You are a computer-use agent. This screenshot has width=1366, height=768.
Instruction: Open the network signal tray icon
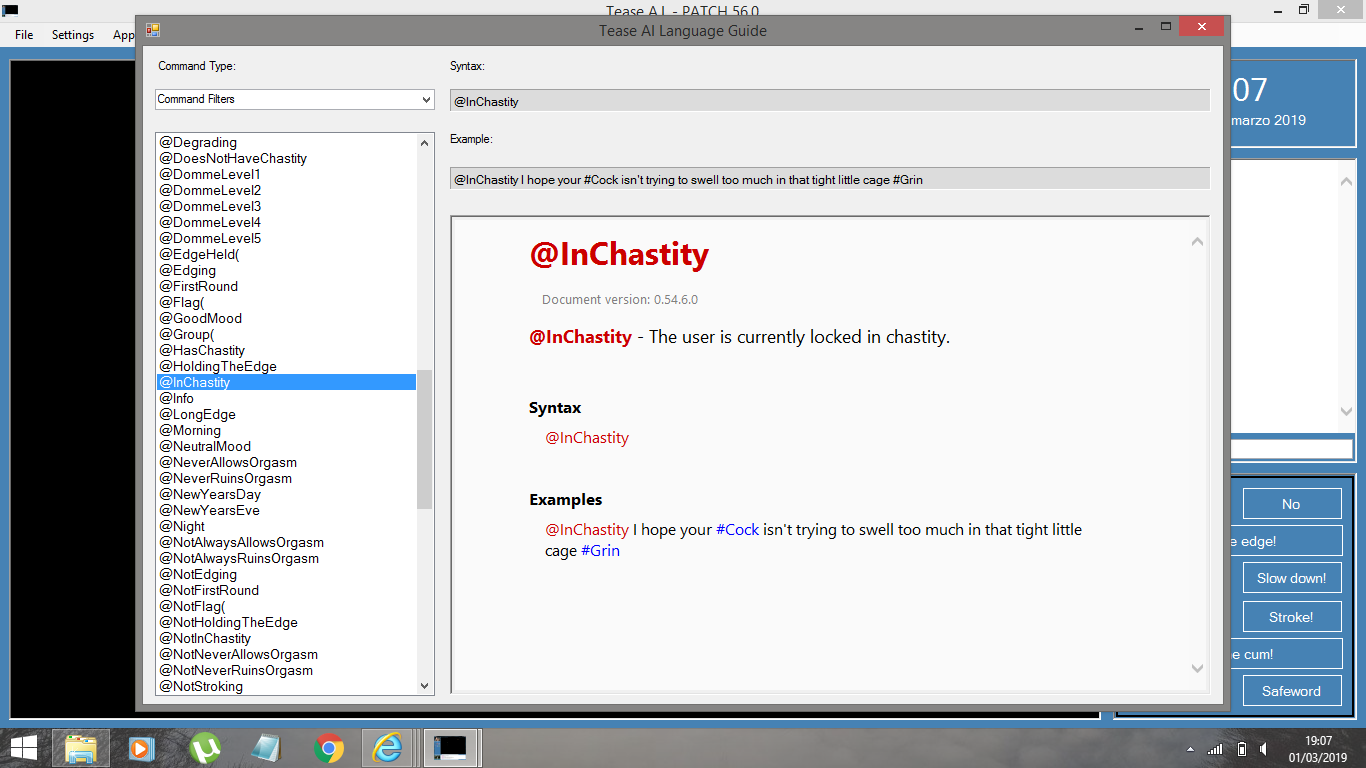click(1215, 749)
